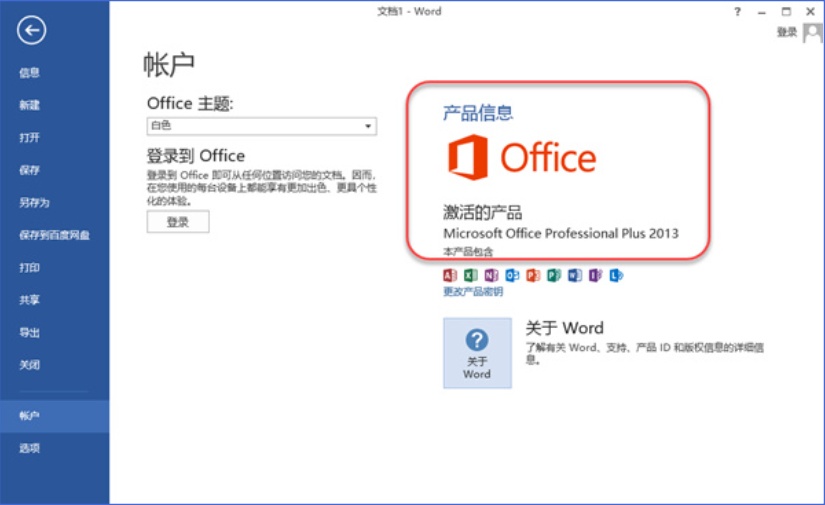
Task: Open 打印 in the sidebar
Action: [x=29, y=268]
